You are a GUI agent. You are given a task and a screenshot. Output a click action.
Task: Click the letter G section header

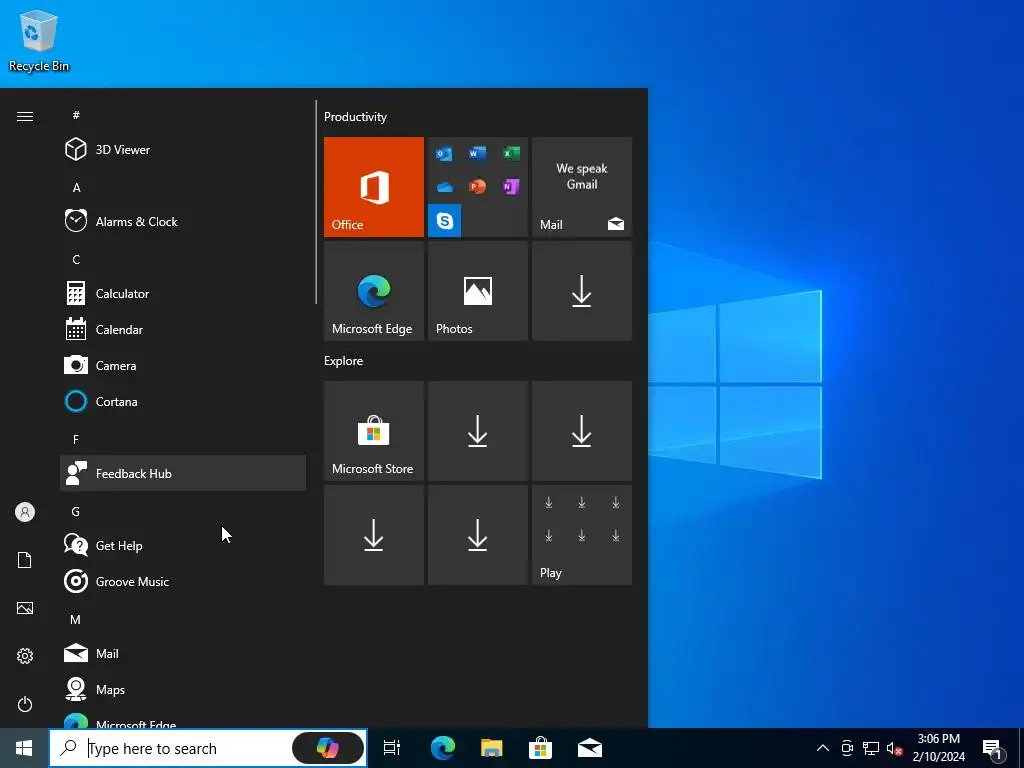[x=76, y=511]
